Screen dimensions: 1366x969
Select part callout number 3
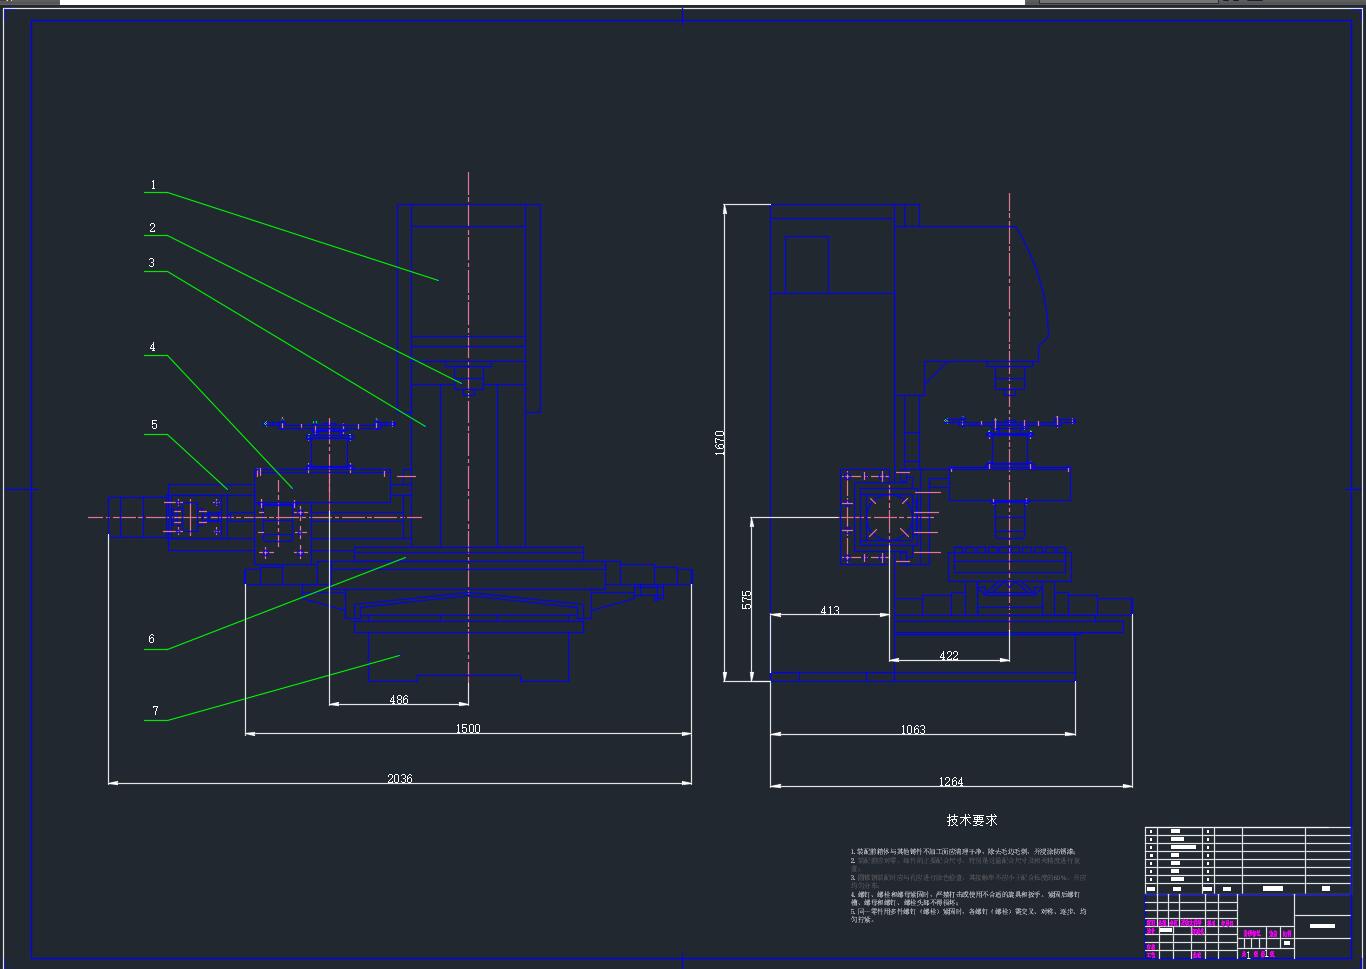[x=152, y=264]
